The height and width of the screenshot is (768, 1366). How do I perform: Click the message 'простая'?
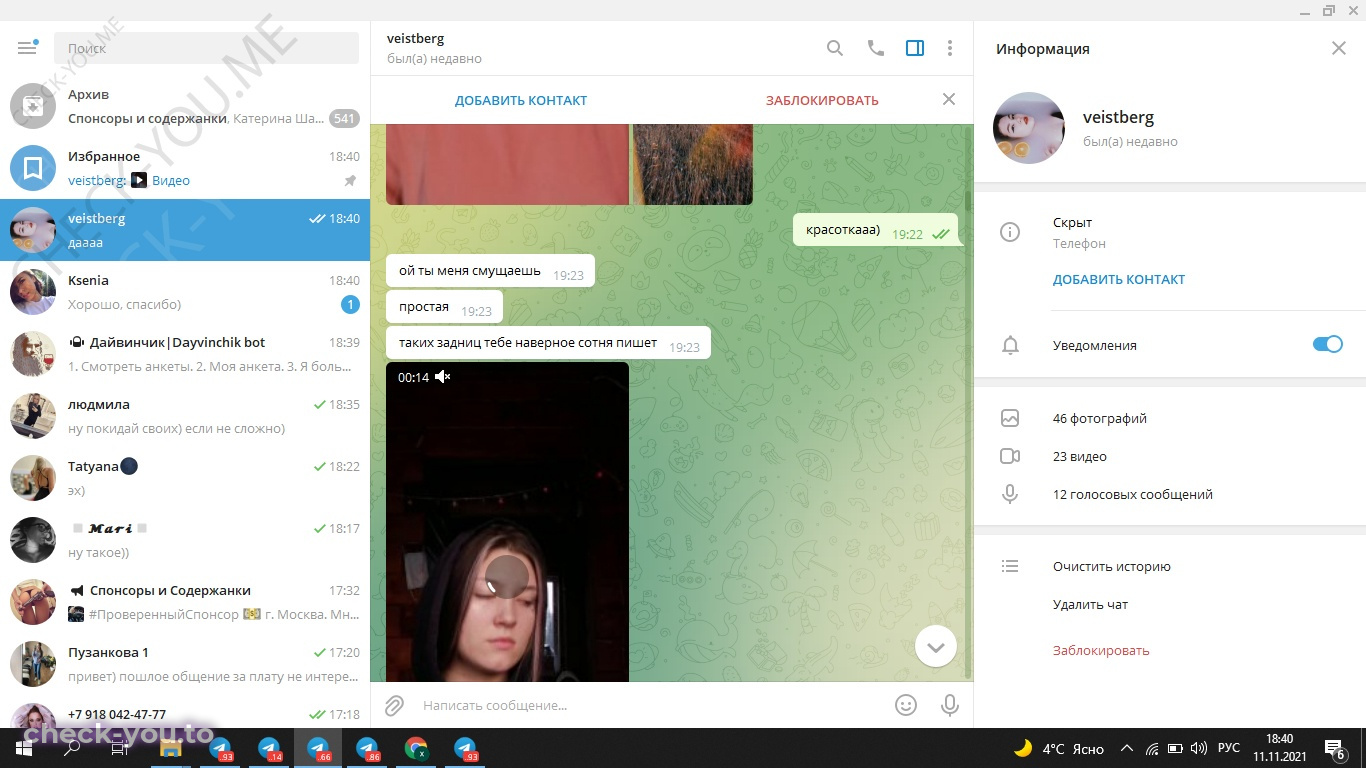[444, 307]
